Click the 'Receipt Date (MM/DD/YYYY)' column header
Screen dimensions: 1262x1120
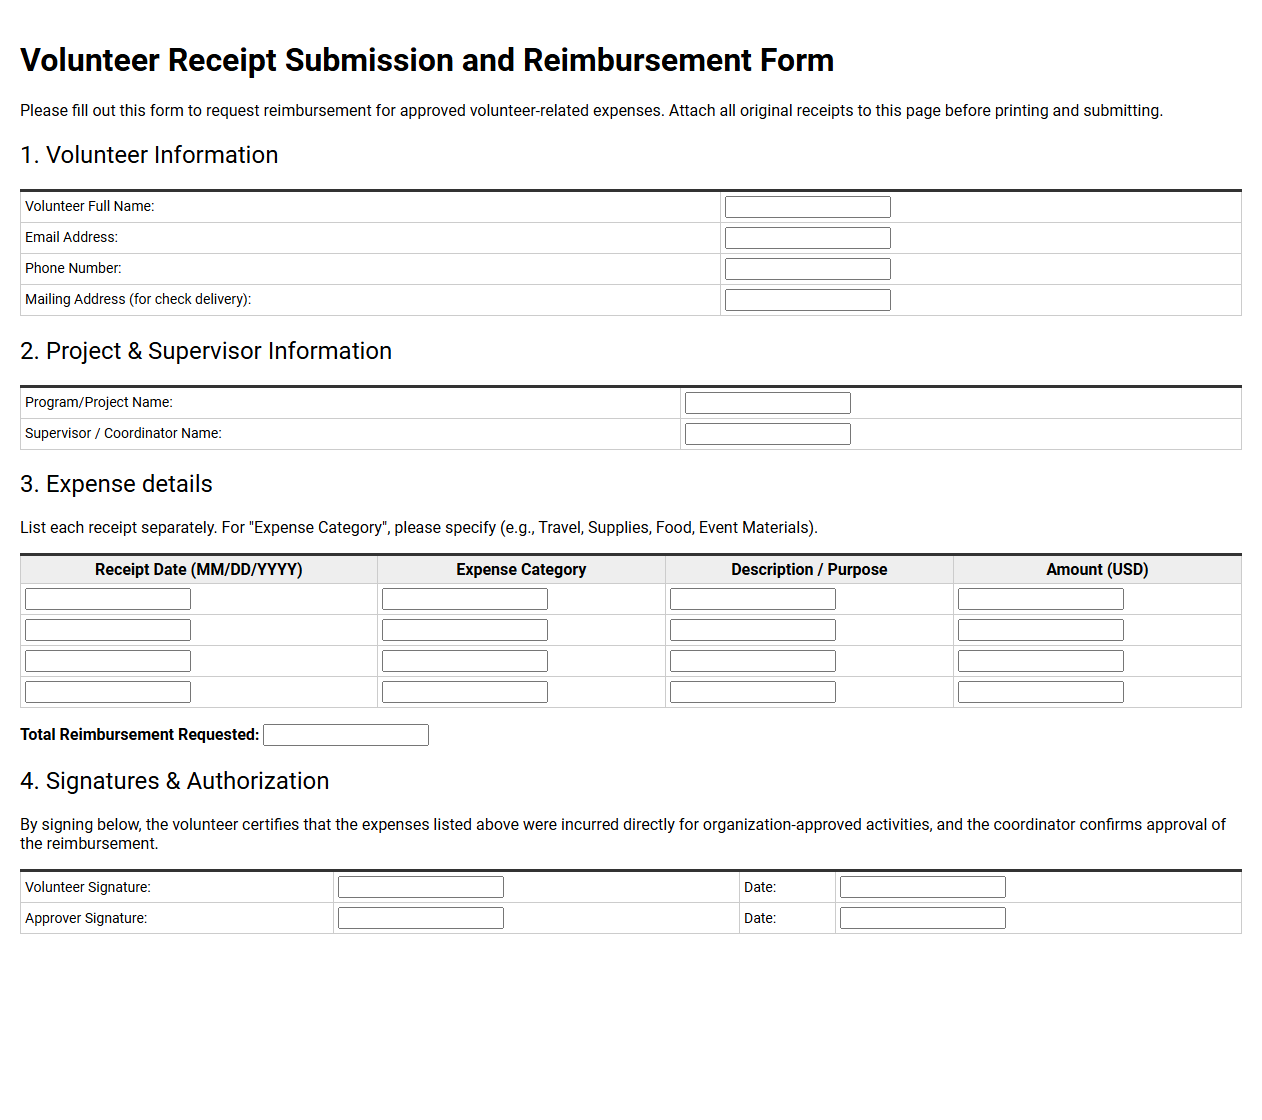[x=199, y=569]
